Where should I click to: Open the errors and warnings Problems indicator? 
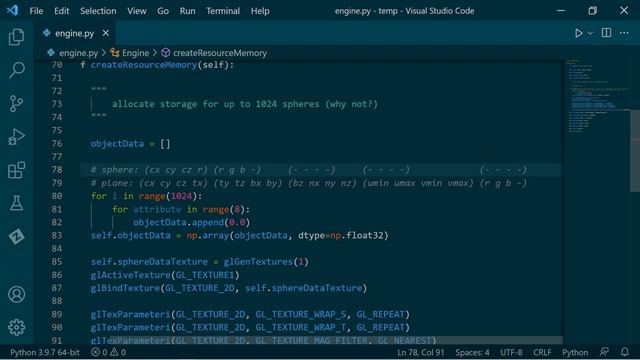pos(109,352)
